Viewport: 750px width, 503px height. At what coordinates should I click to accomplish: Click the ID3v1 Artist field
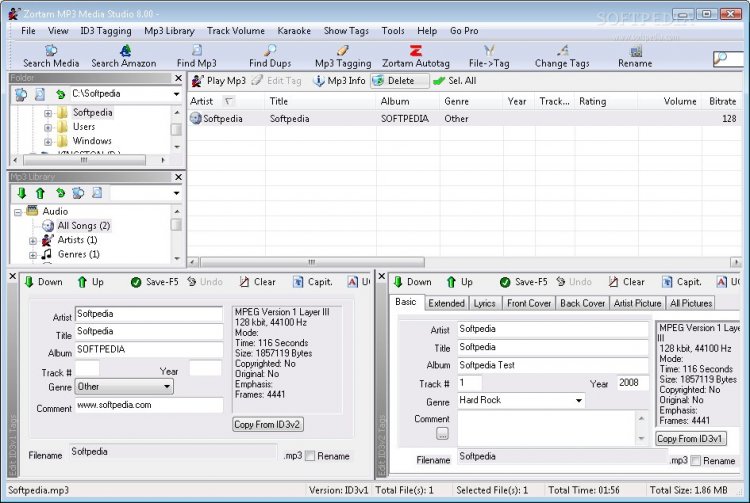[x=149, y=314]
